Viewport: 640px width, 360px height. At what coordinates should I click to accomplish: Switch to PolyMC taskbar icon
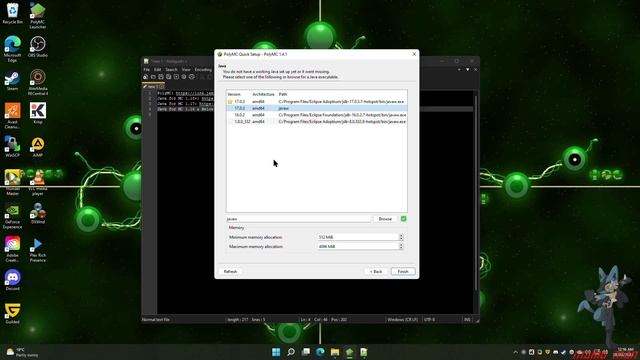tap(349, 352)
